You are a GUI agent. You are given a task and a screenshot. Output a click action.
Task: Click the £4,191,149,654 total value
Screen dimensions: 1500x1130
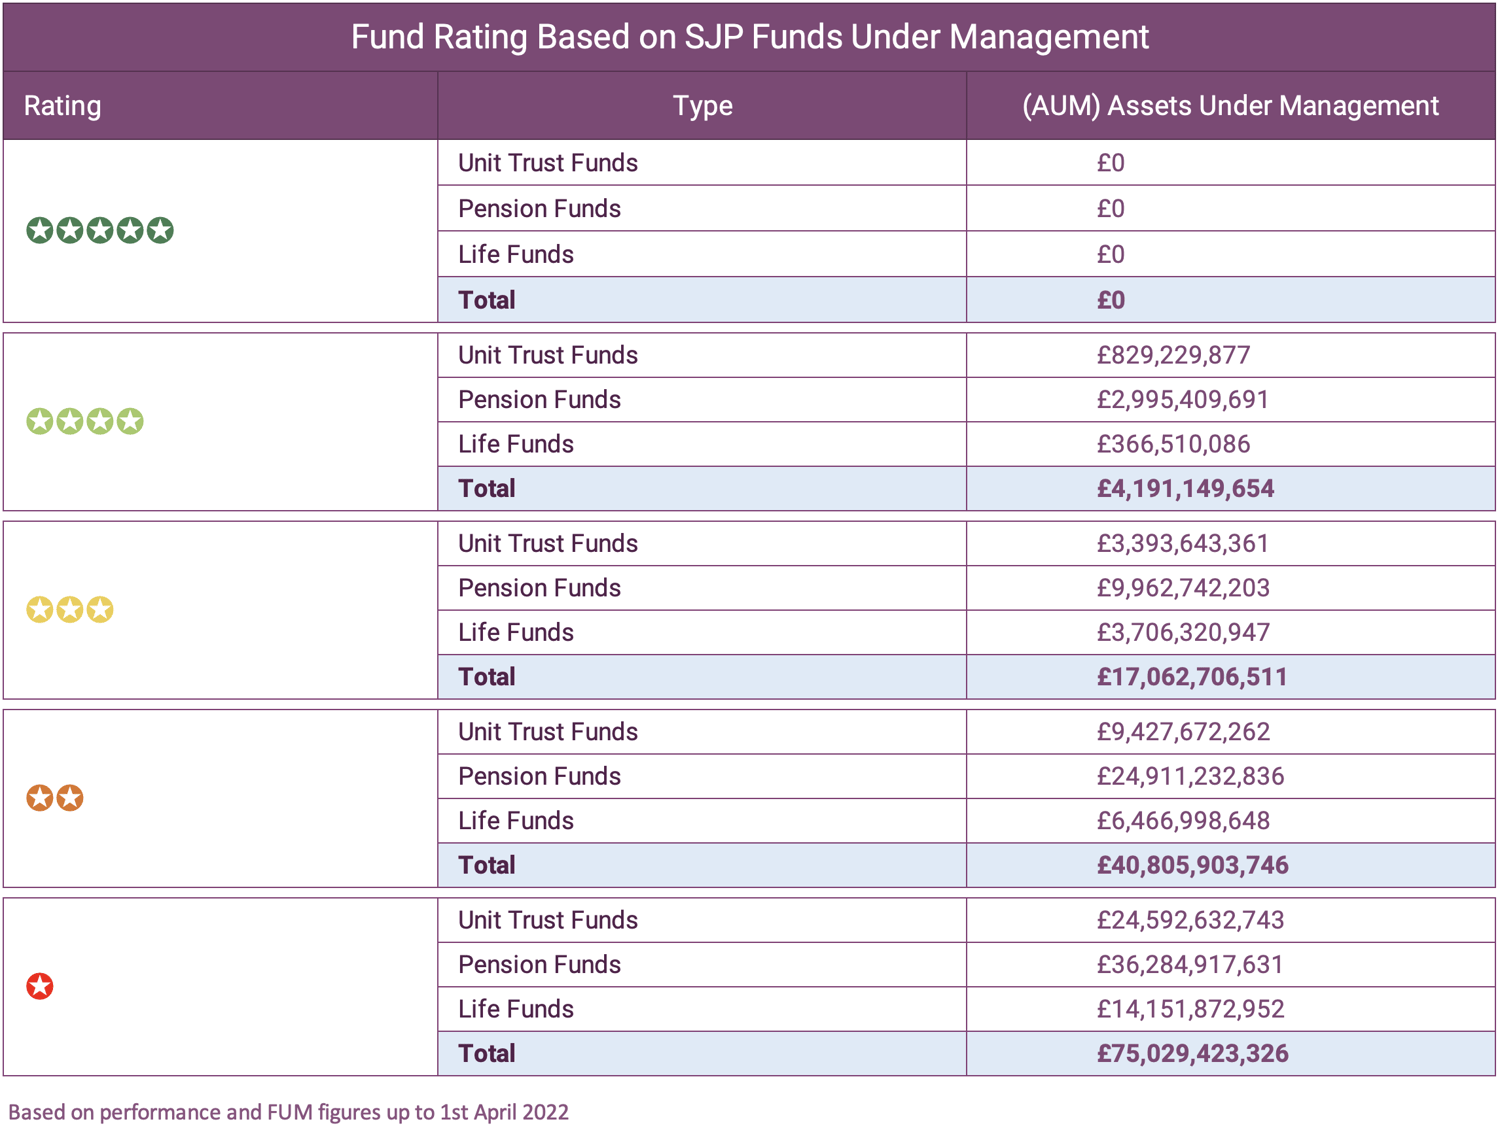click(x=1185, y=489)
